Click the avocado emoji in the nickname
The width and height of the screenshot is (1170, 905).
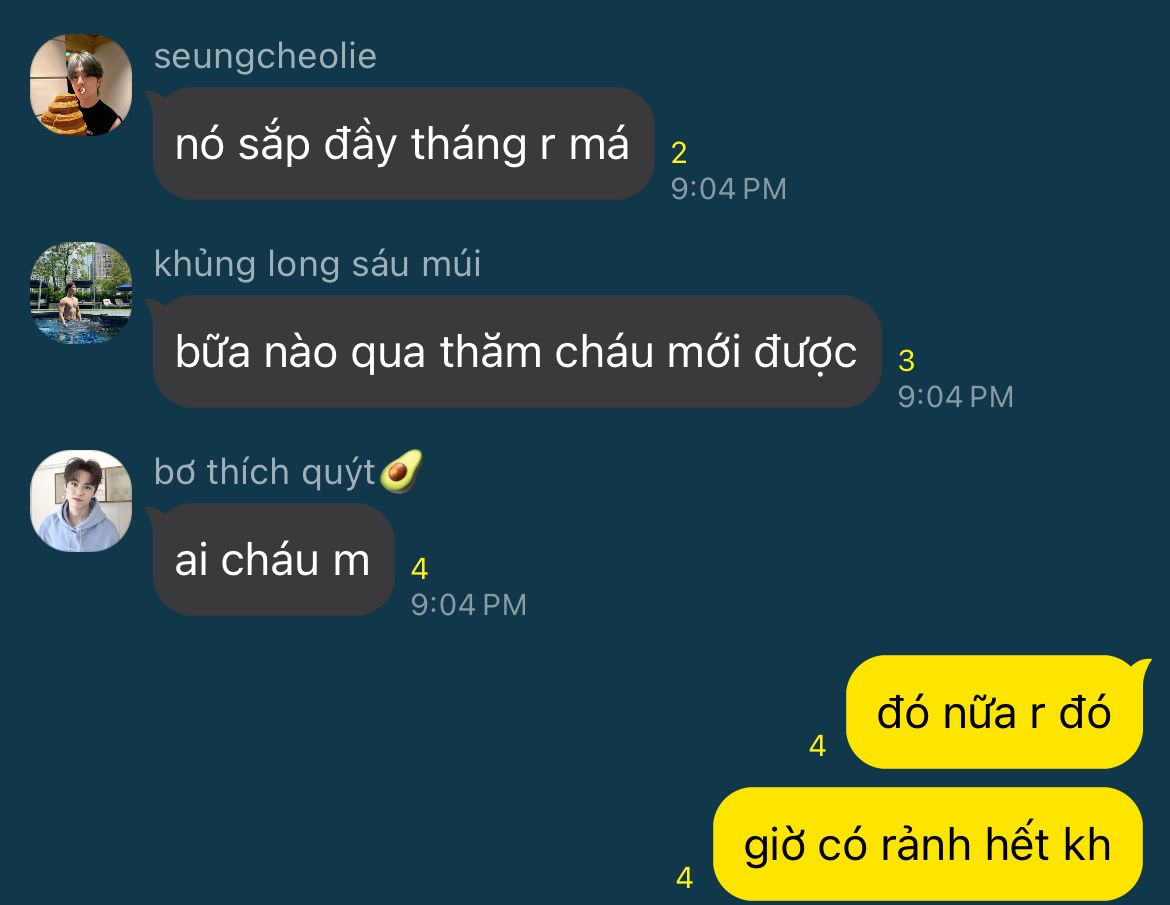click(401, 472)
